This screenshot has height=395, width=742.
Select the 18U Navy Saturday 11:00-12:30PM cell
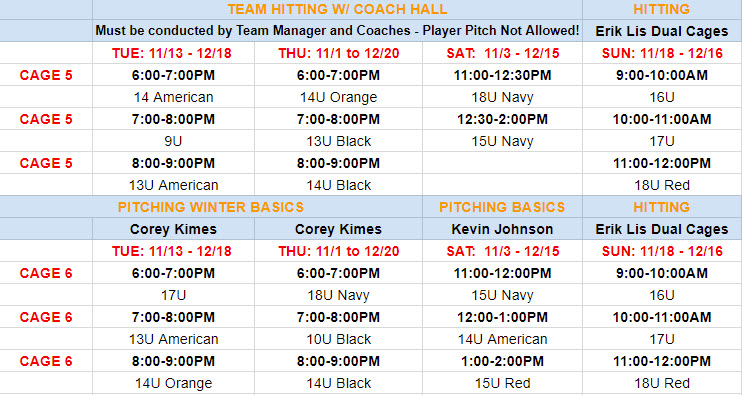(502, 97)
